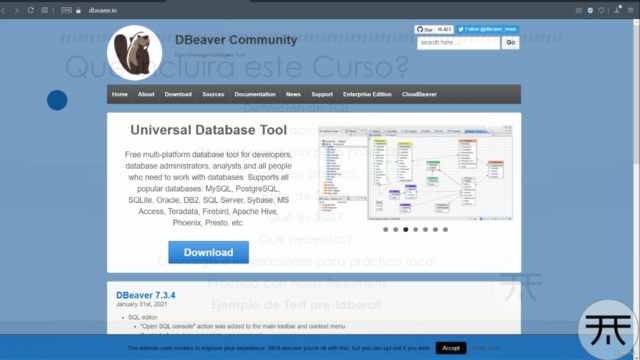Click the large blue Download button
640x360 pixels.
[209, 252]
